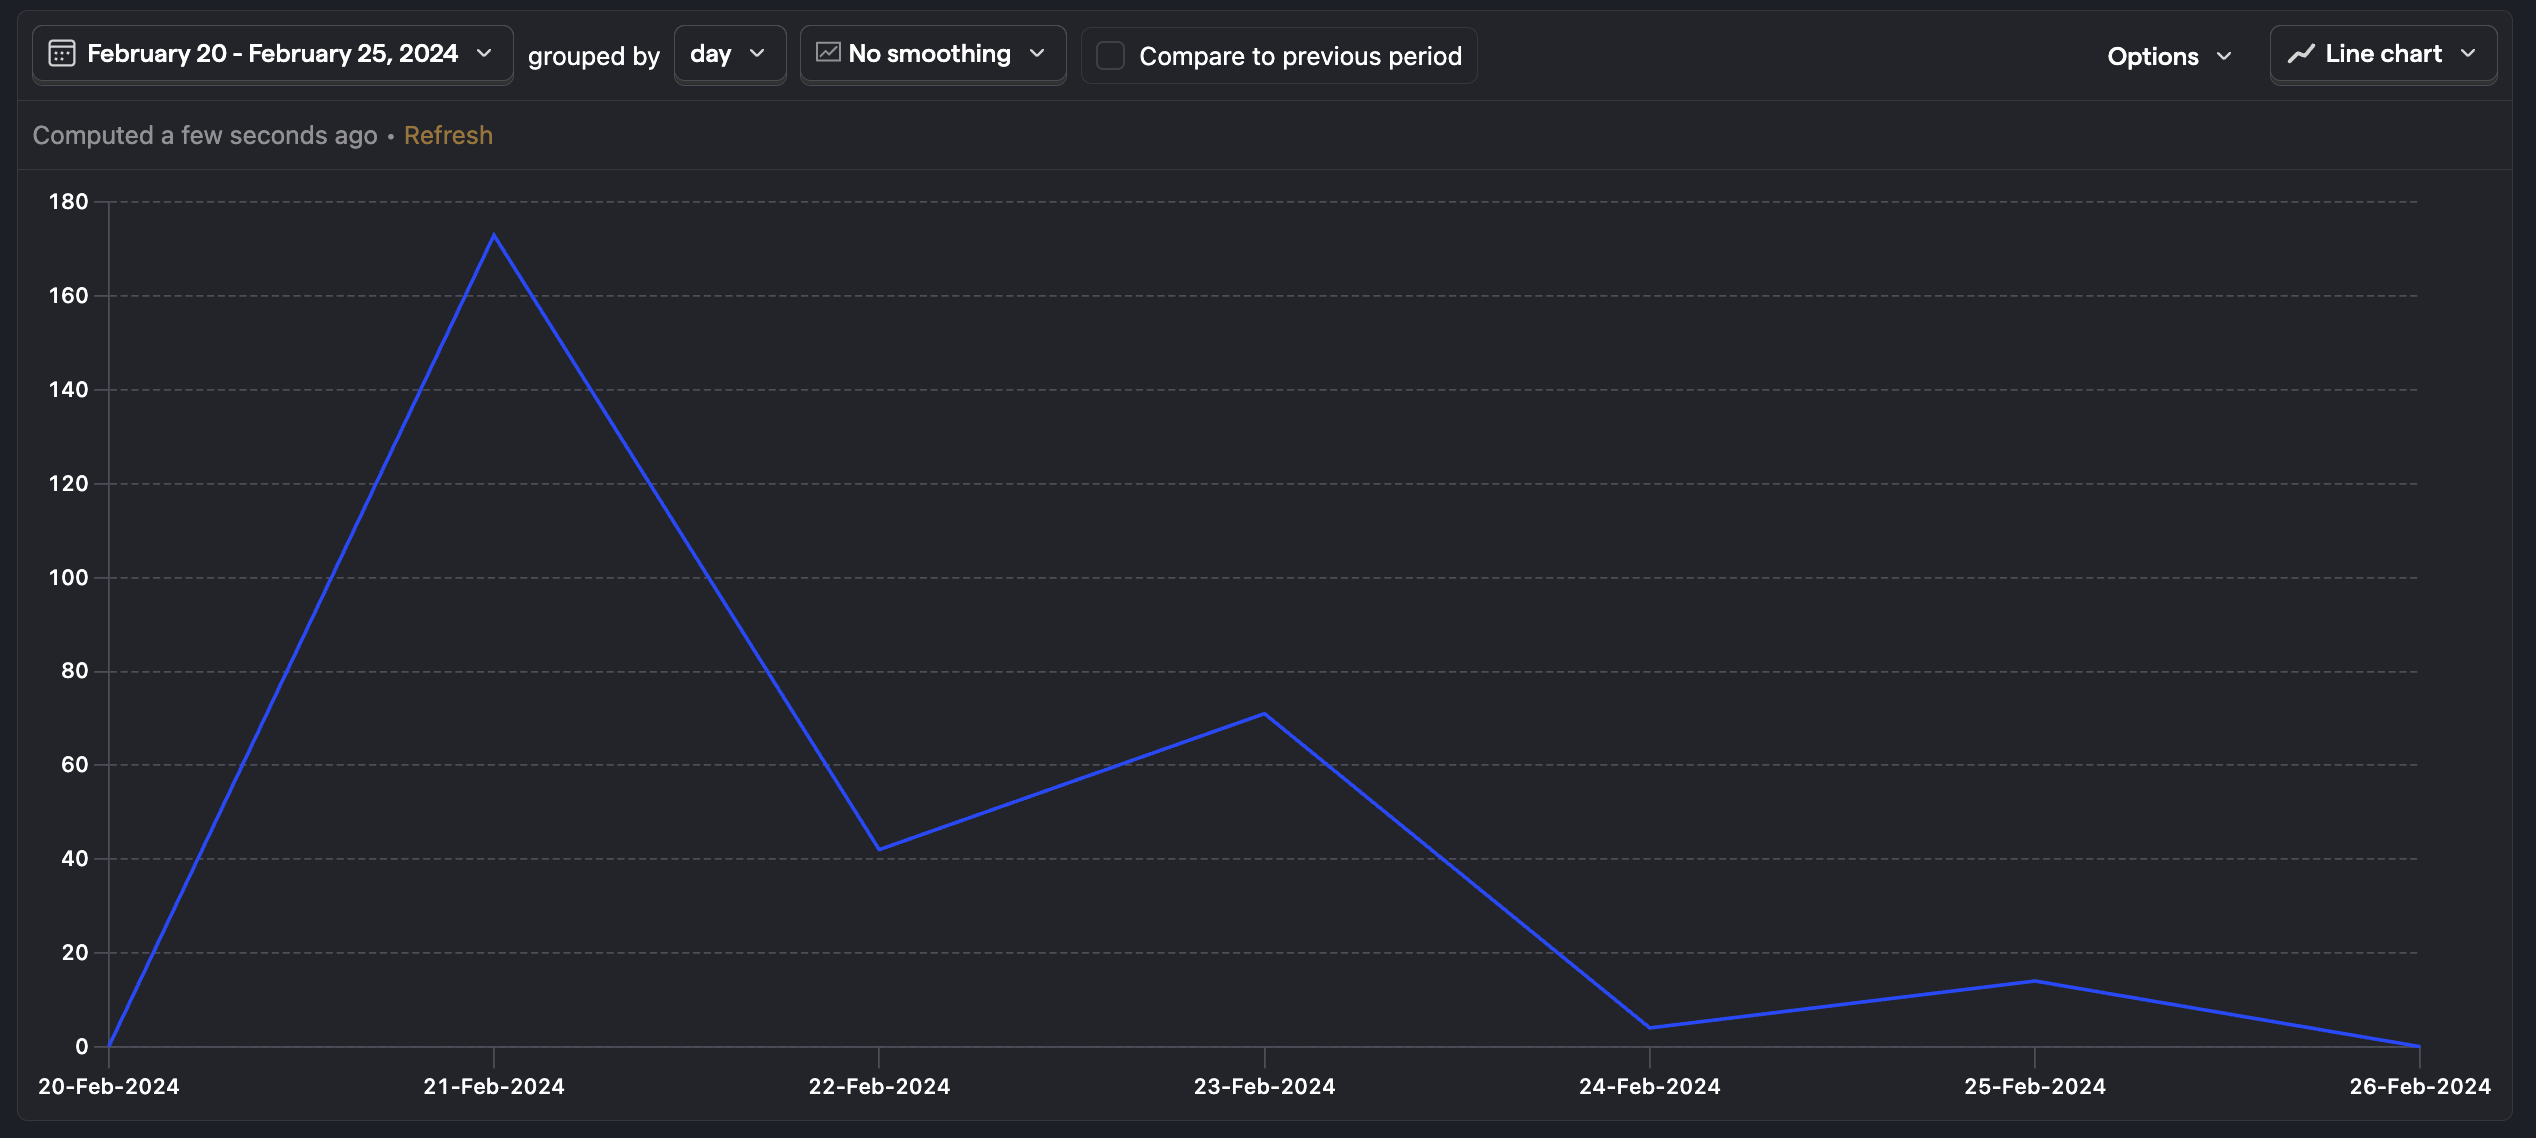Click the 20 y-axis label

75,953
